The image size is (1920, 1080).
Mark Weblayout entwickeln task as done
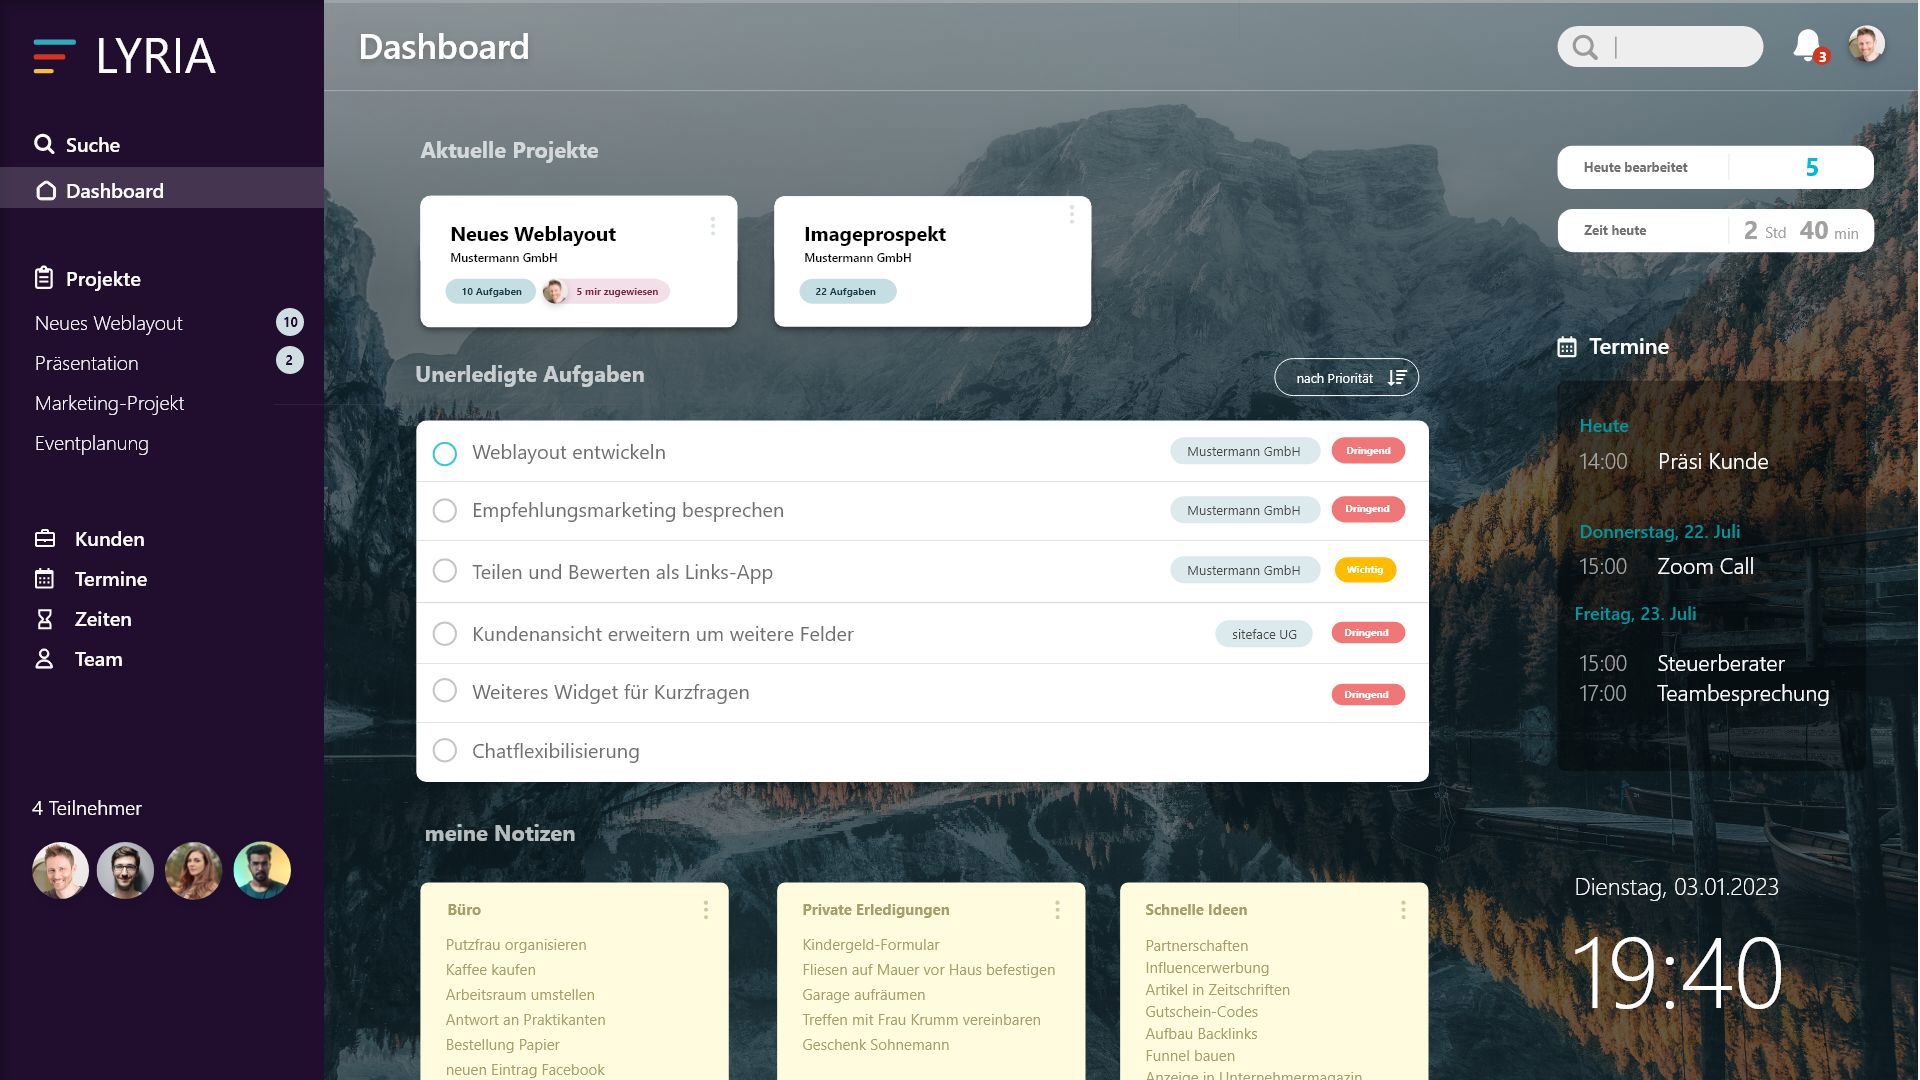(x=445, y=453)
